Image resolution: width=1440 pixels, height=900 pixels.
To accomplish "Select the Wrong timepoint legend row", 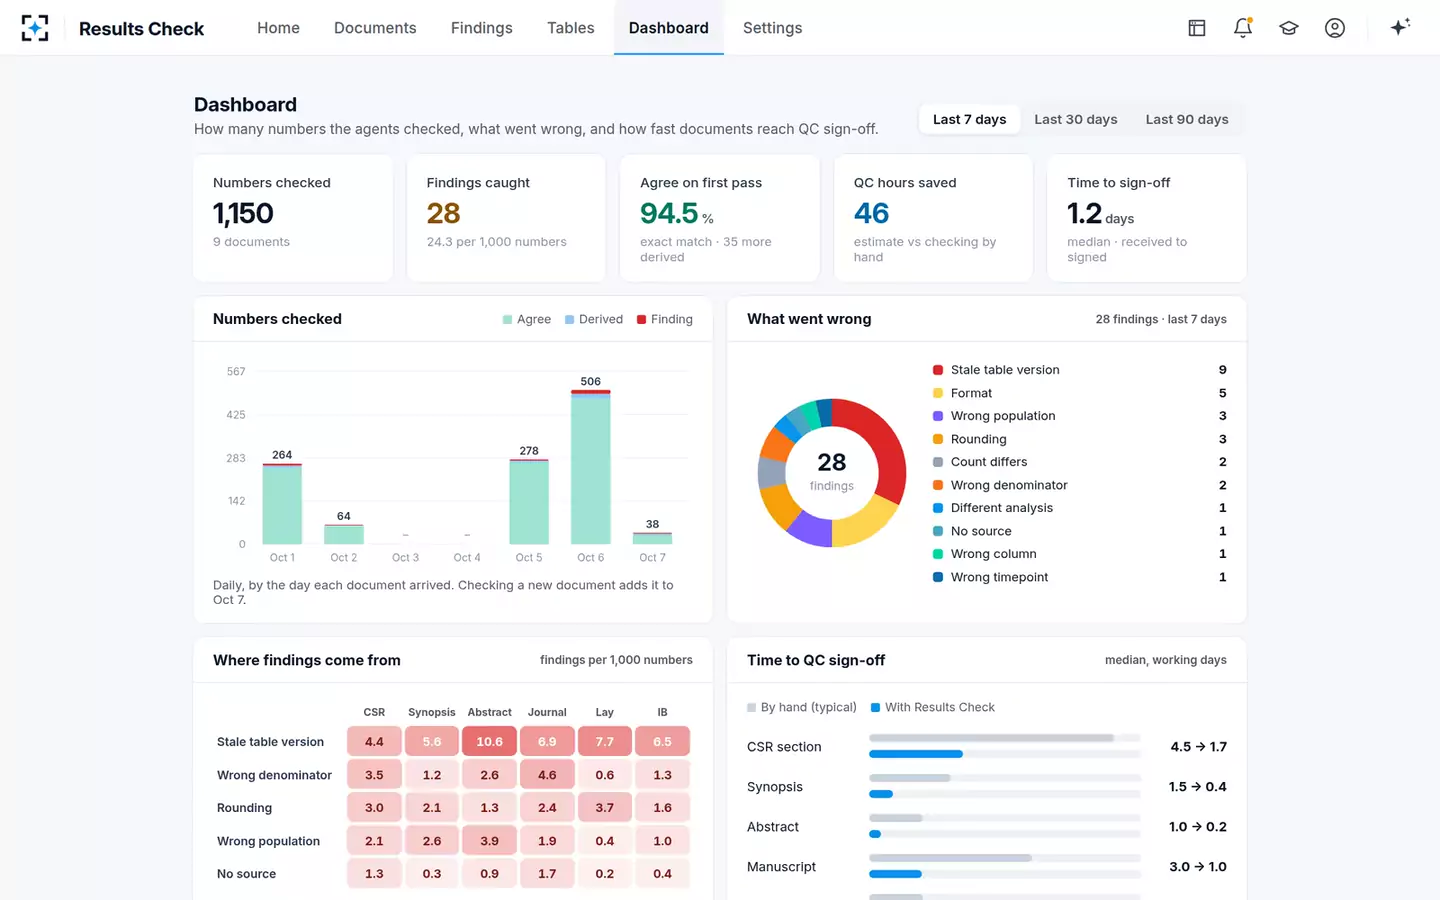I will [x=1080, y=577].
